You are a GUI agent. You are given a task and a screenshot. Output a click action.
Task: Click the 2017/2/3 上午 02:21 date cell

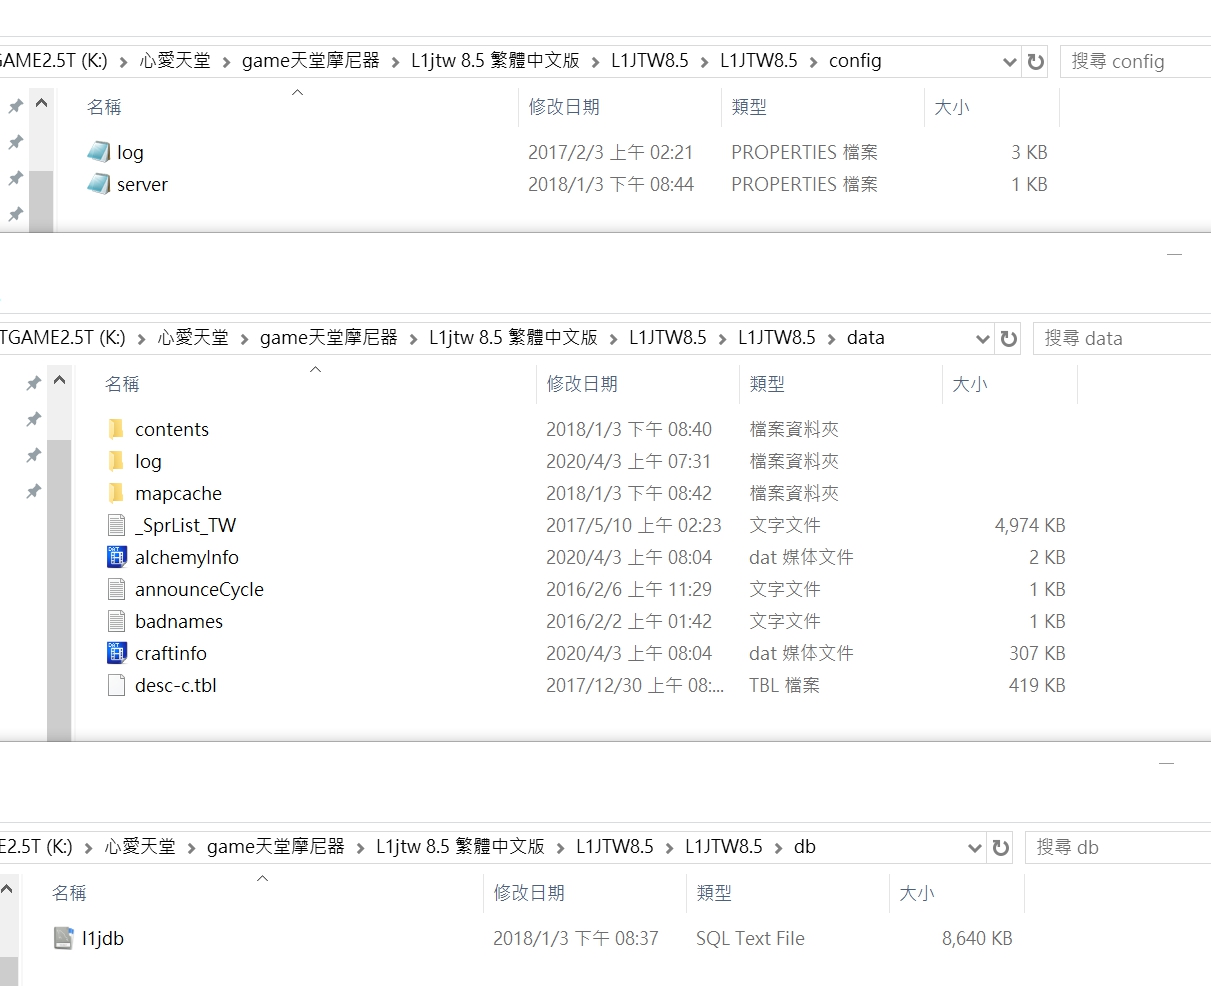point(610,153)
